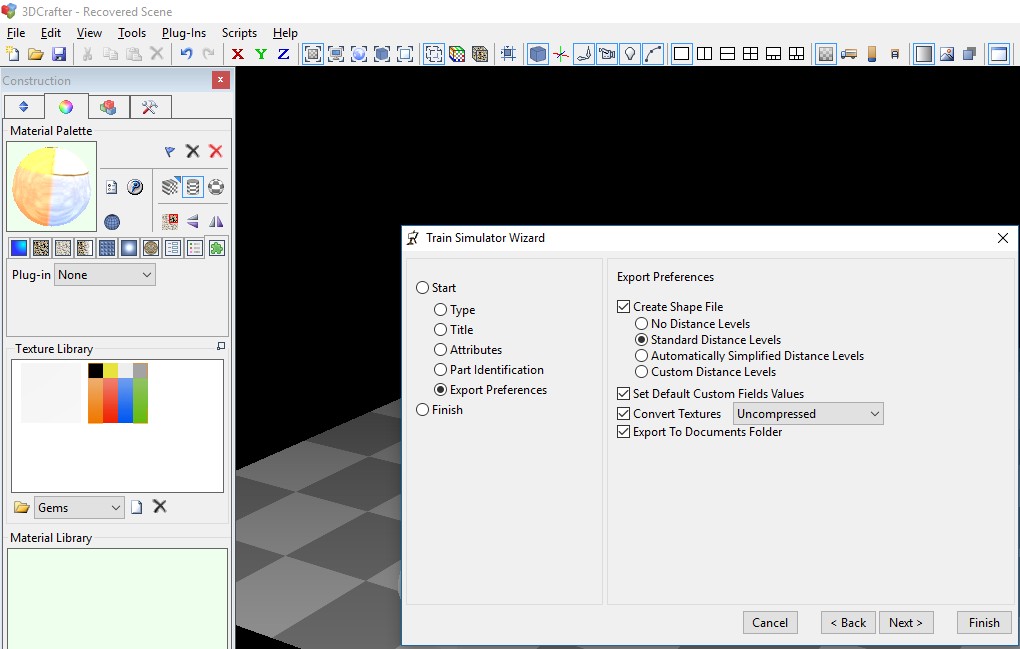Open the Scripts menu
1020x649 pixels.
point(239,33)
